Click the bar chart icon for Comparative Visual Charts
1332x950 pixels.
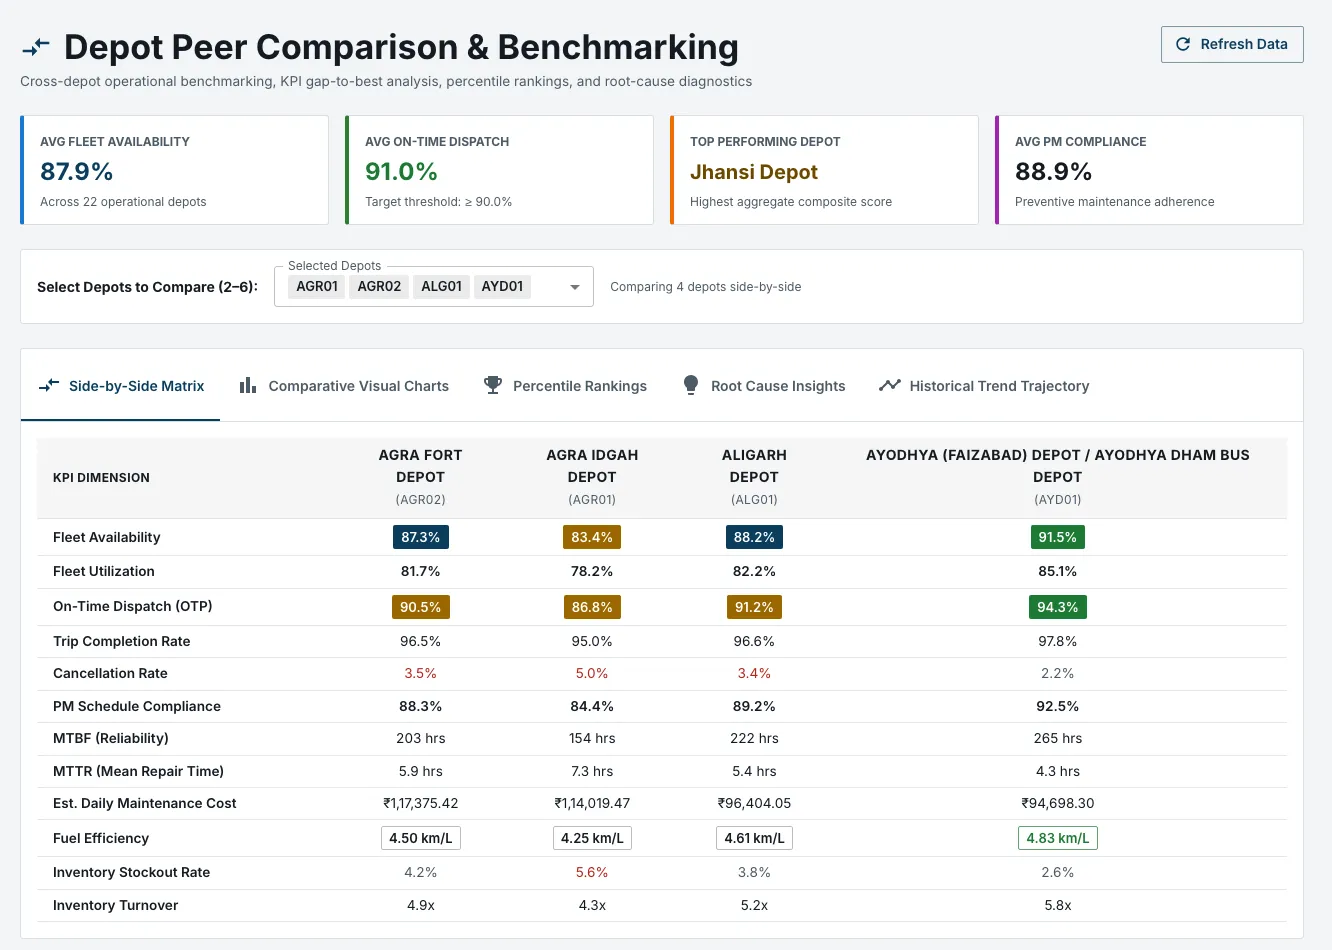[x=248, y=385]
